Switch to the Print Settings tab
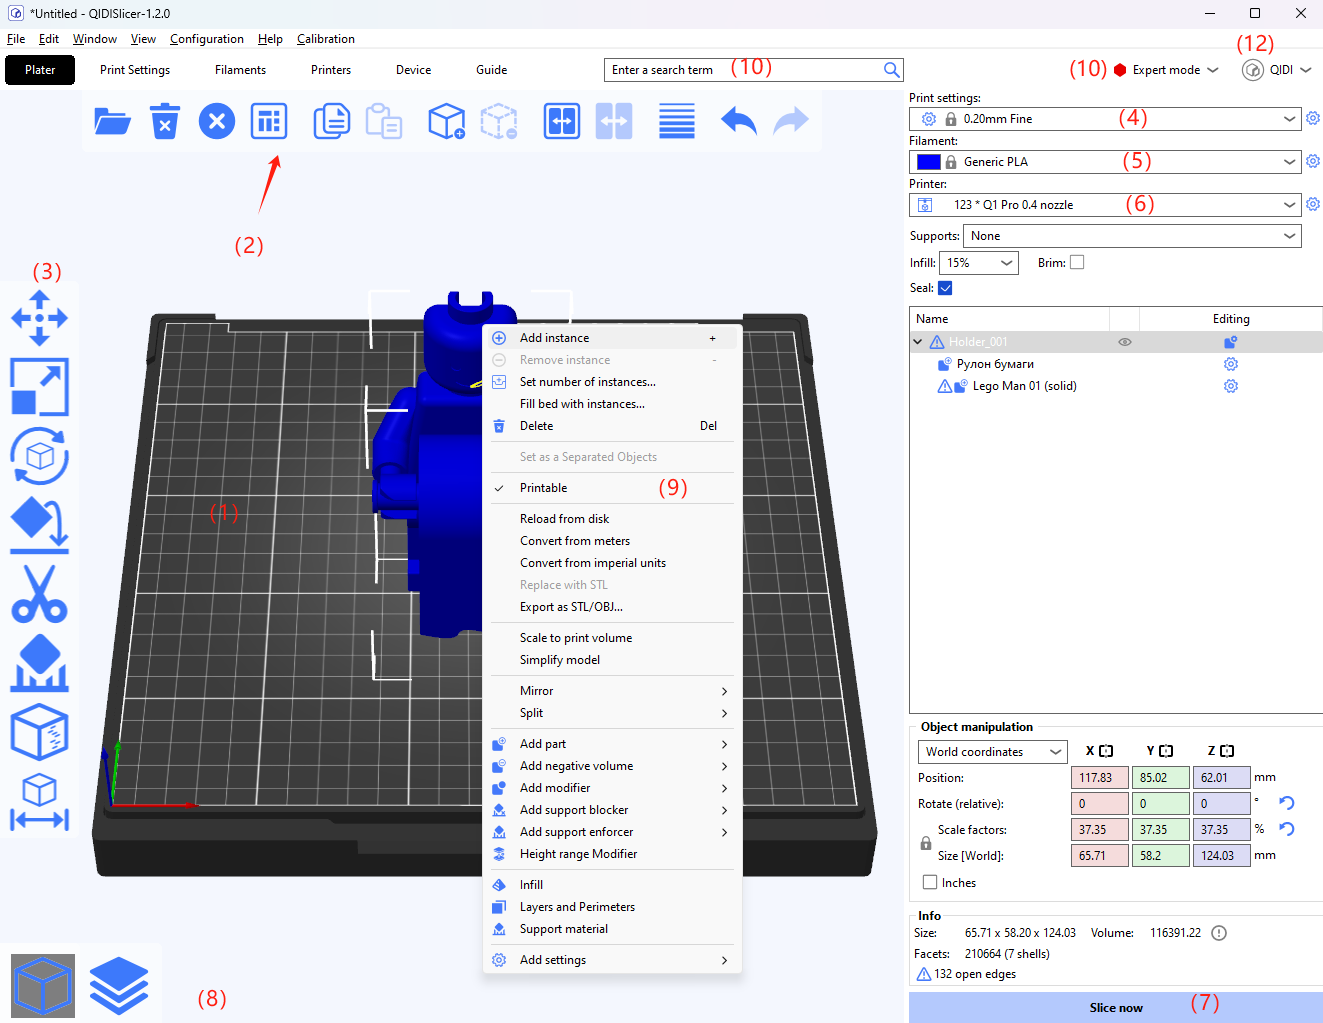 tap(134, 69)
